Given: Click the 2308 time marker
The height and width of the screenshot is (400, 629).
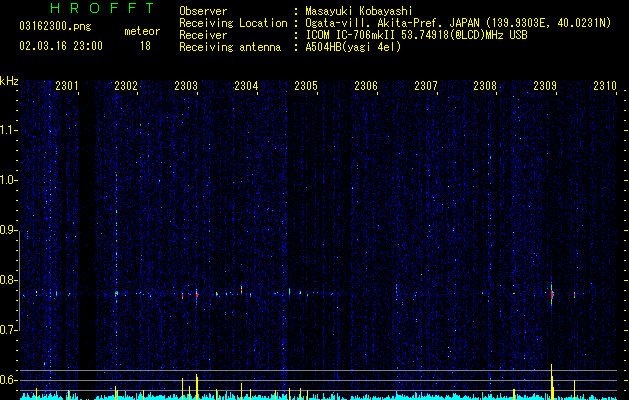Looking at the screenshot, I should [x=485, y=86].
